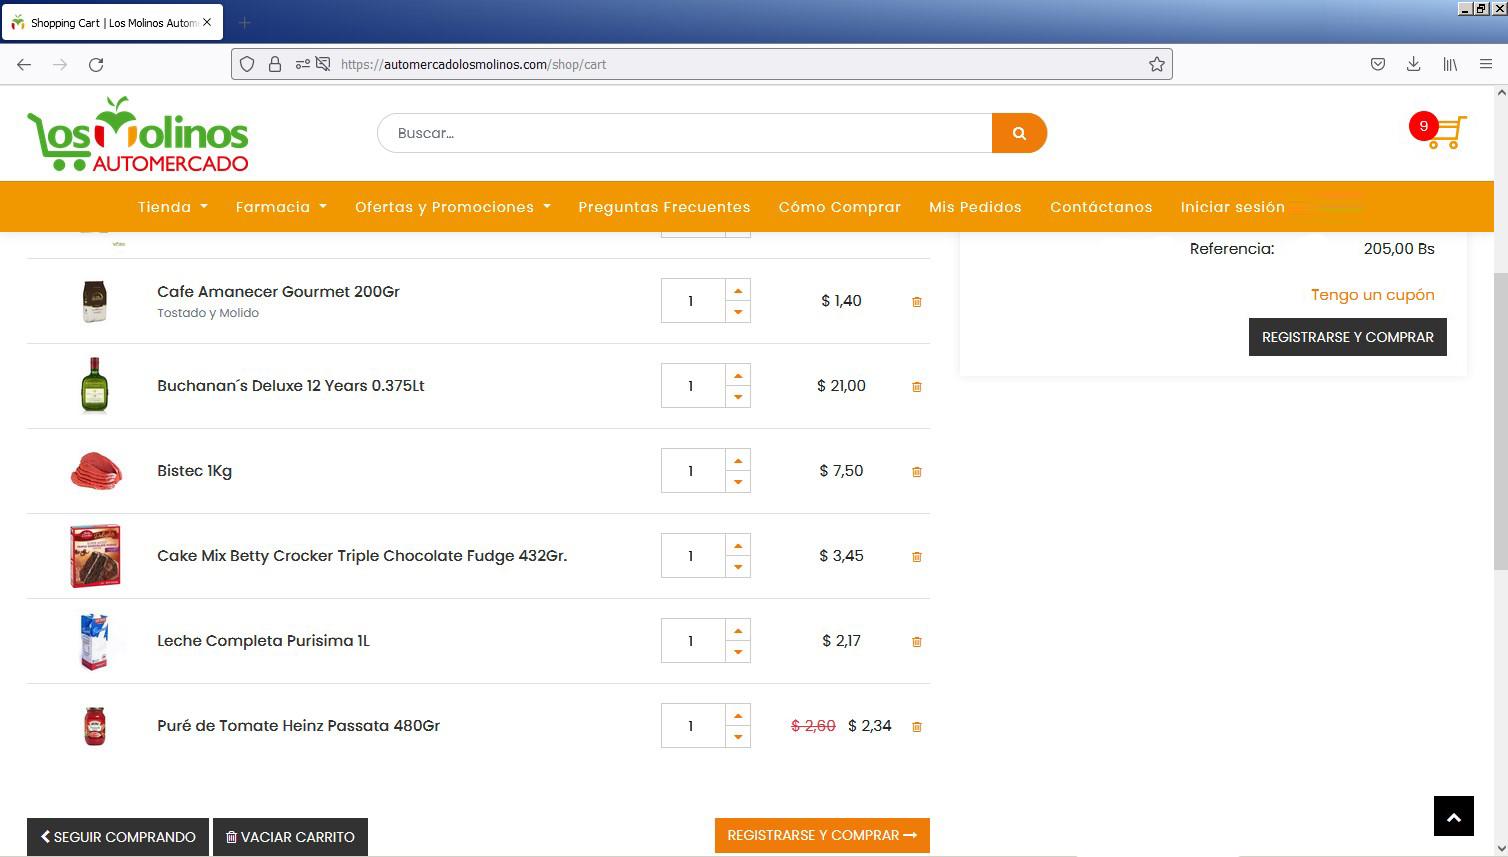Increase Cafe Amanecer quantity by one

738,291
